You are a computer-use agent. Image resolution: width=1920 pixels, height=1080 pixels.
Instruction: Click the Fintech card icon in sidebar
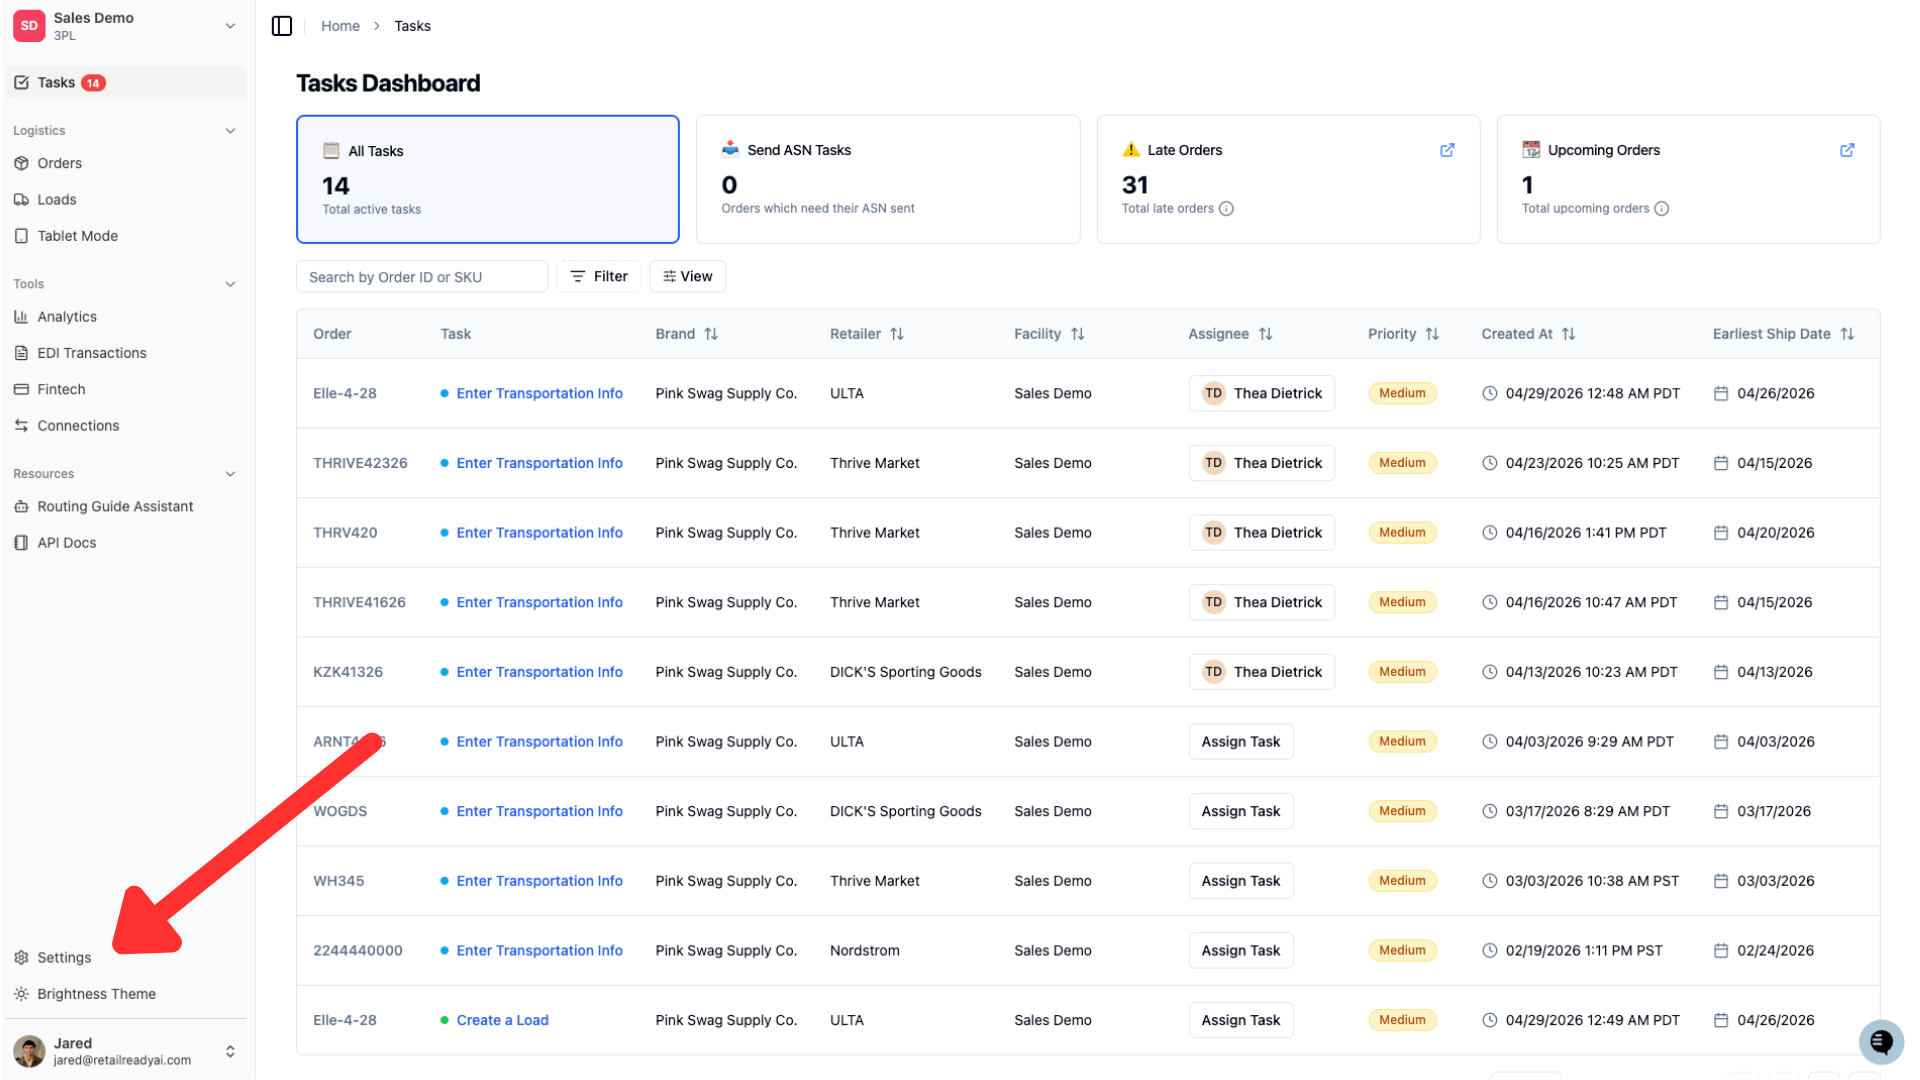pos(21,389)
